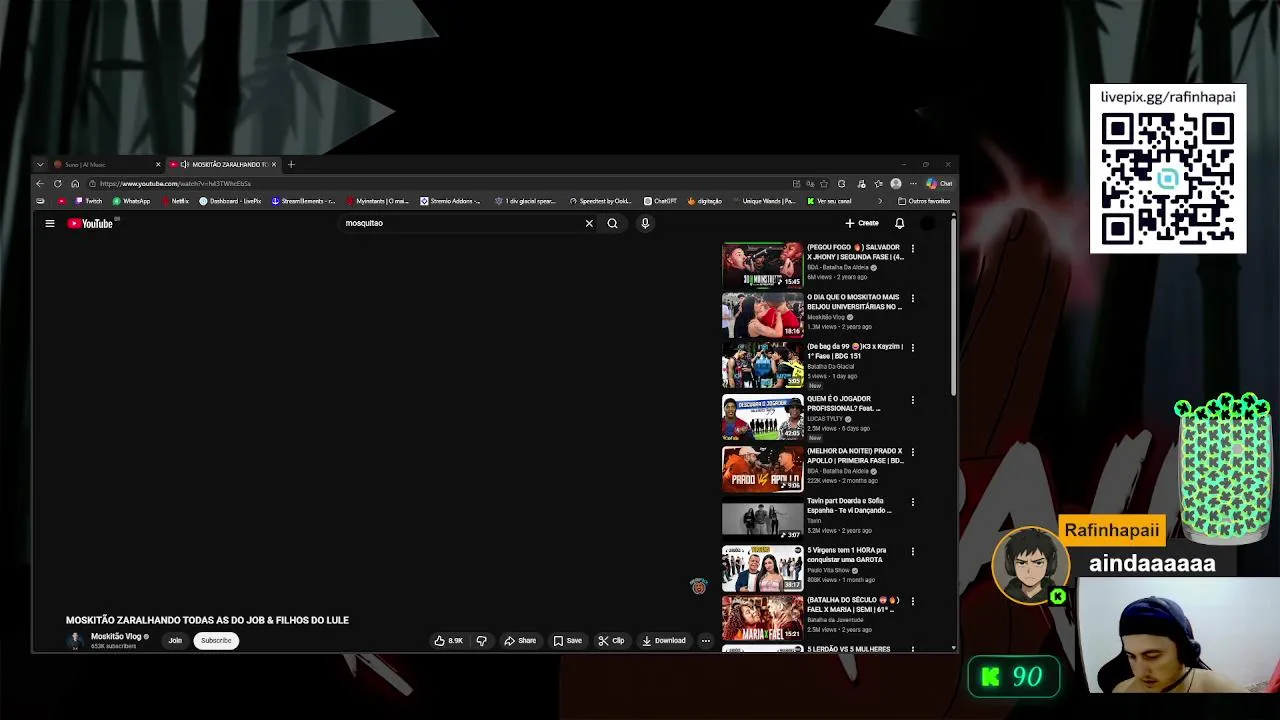Select the Moskitão Zaralhando YouTube tab
This screenshot has width=1280, height=720.
(222, 165)
